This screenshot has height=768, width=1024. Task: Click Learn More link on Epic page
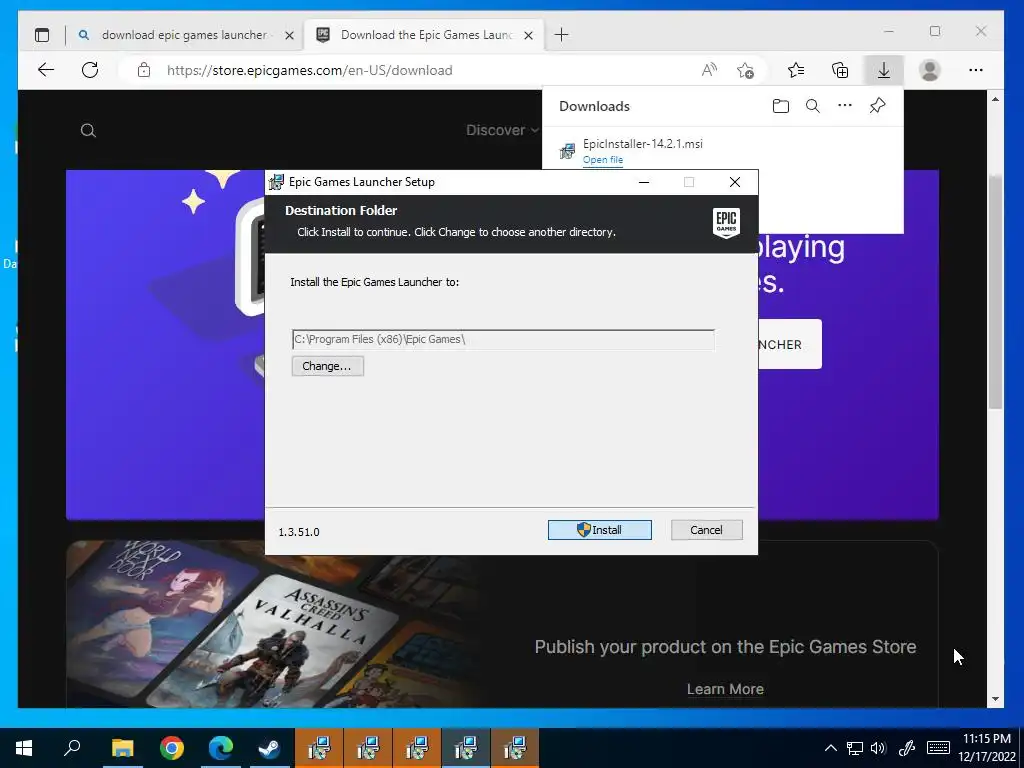click(x=725, y=689)
